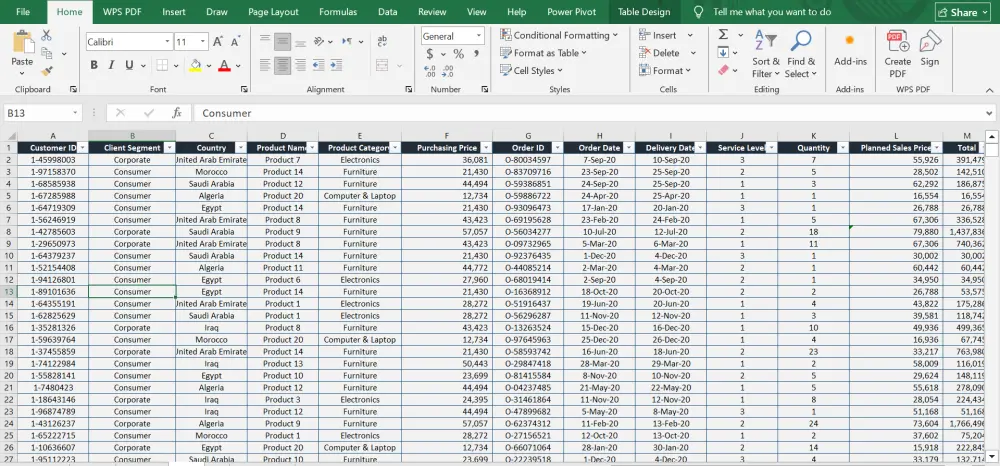1000x466 pixels.
Task: Apply the red font color A
Action: coord(224,65)
